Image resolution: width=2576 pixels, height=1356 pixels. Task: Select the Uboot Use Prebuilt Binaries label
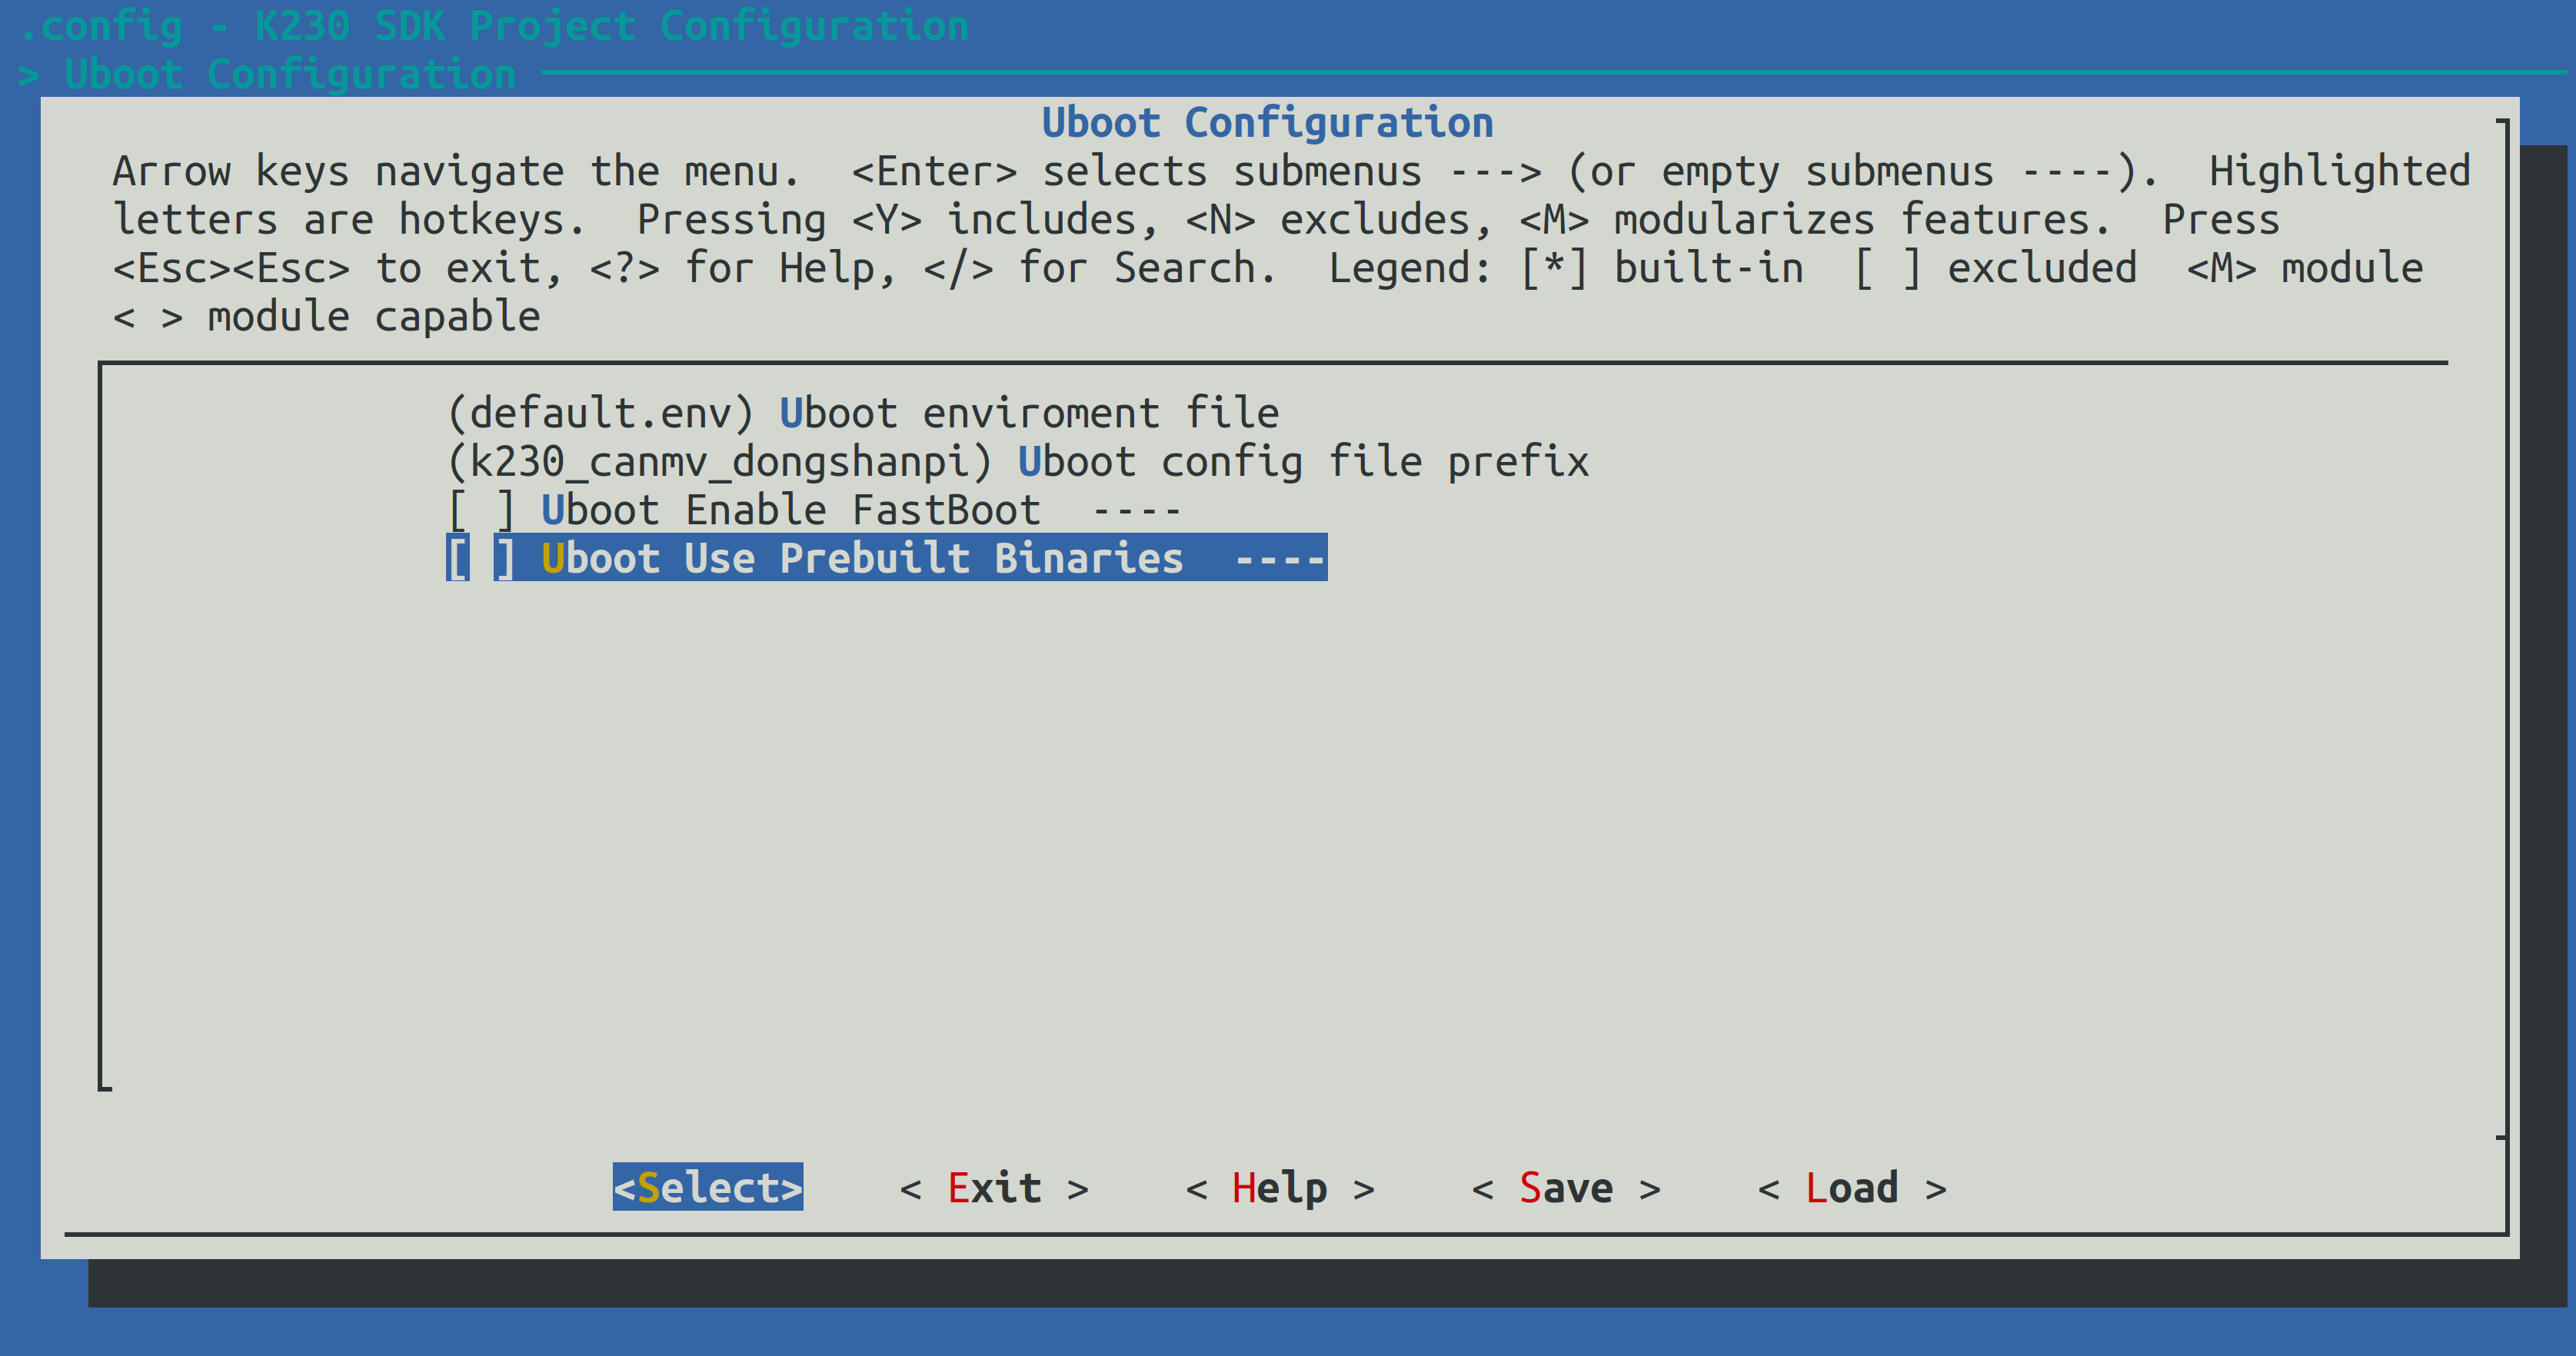click(x=861, y=559)
